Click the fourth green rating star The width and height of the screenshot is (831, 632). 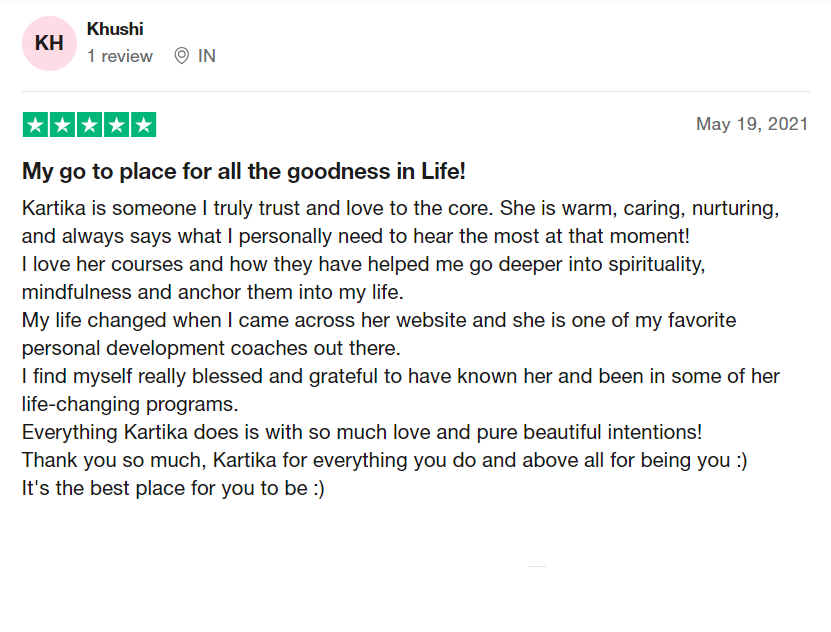click(x=117, y=125)
